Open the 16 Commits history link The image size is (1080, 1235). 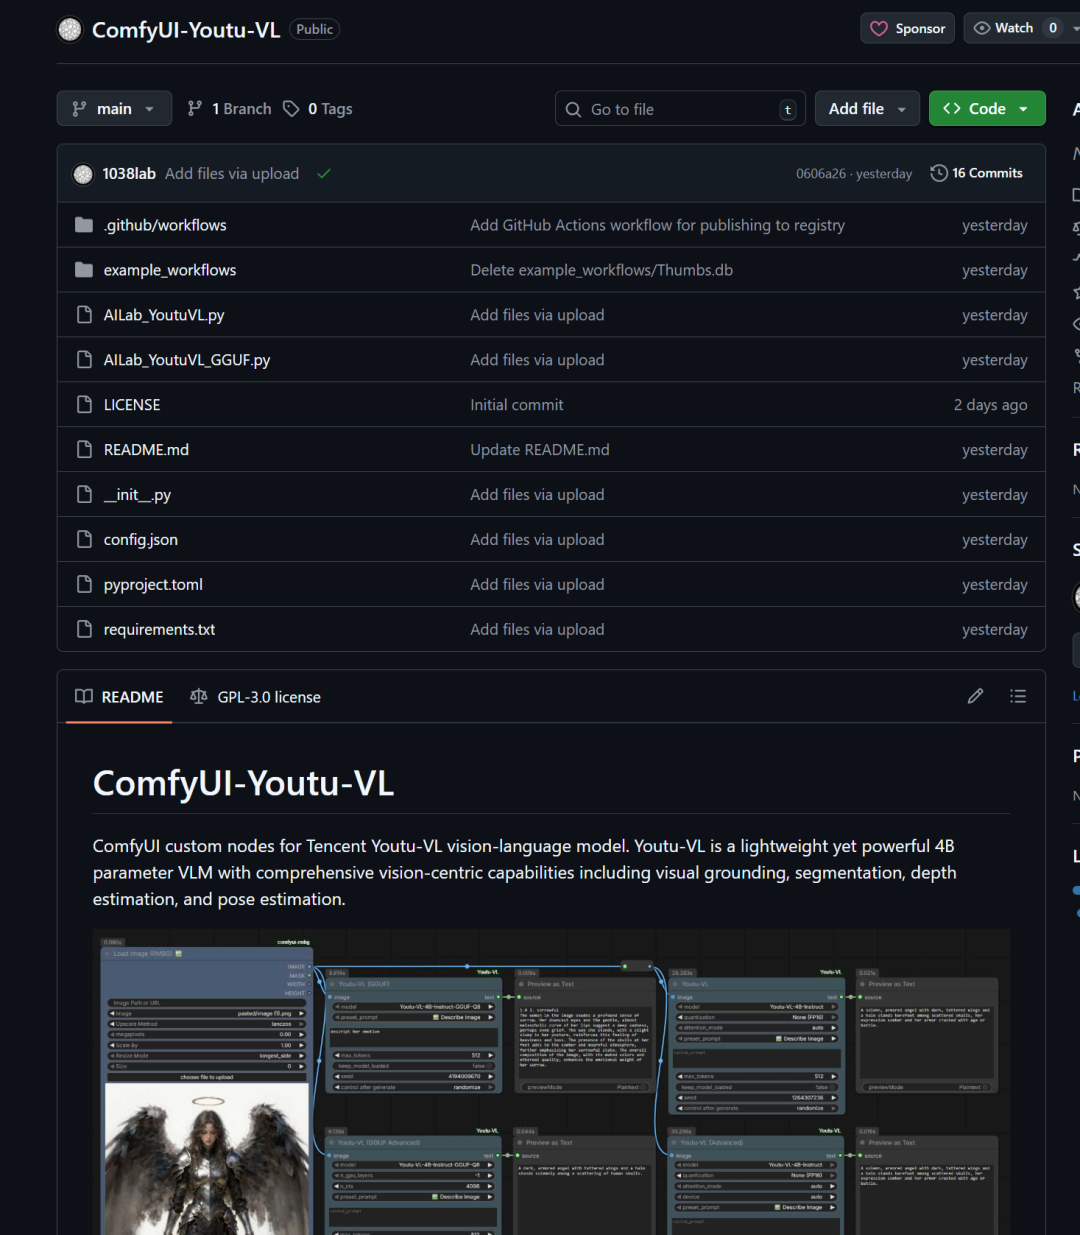pyautogui.click(x=976, y=173)
